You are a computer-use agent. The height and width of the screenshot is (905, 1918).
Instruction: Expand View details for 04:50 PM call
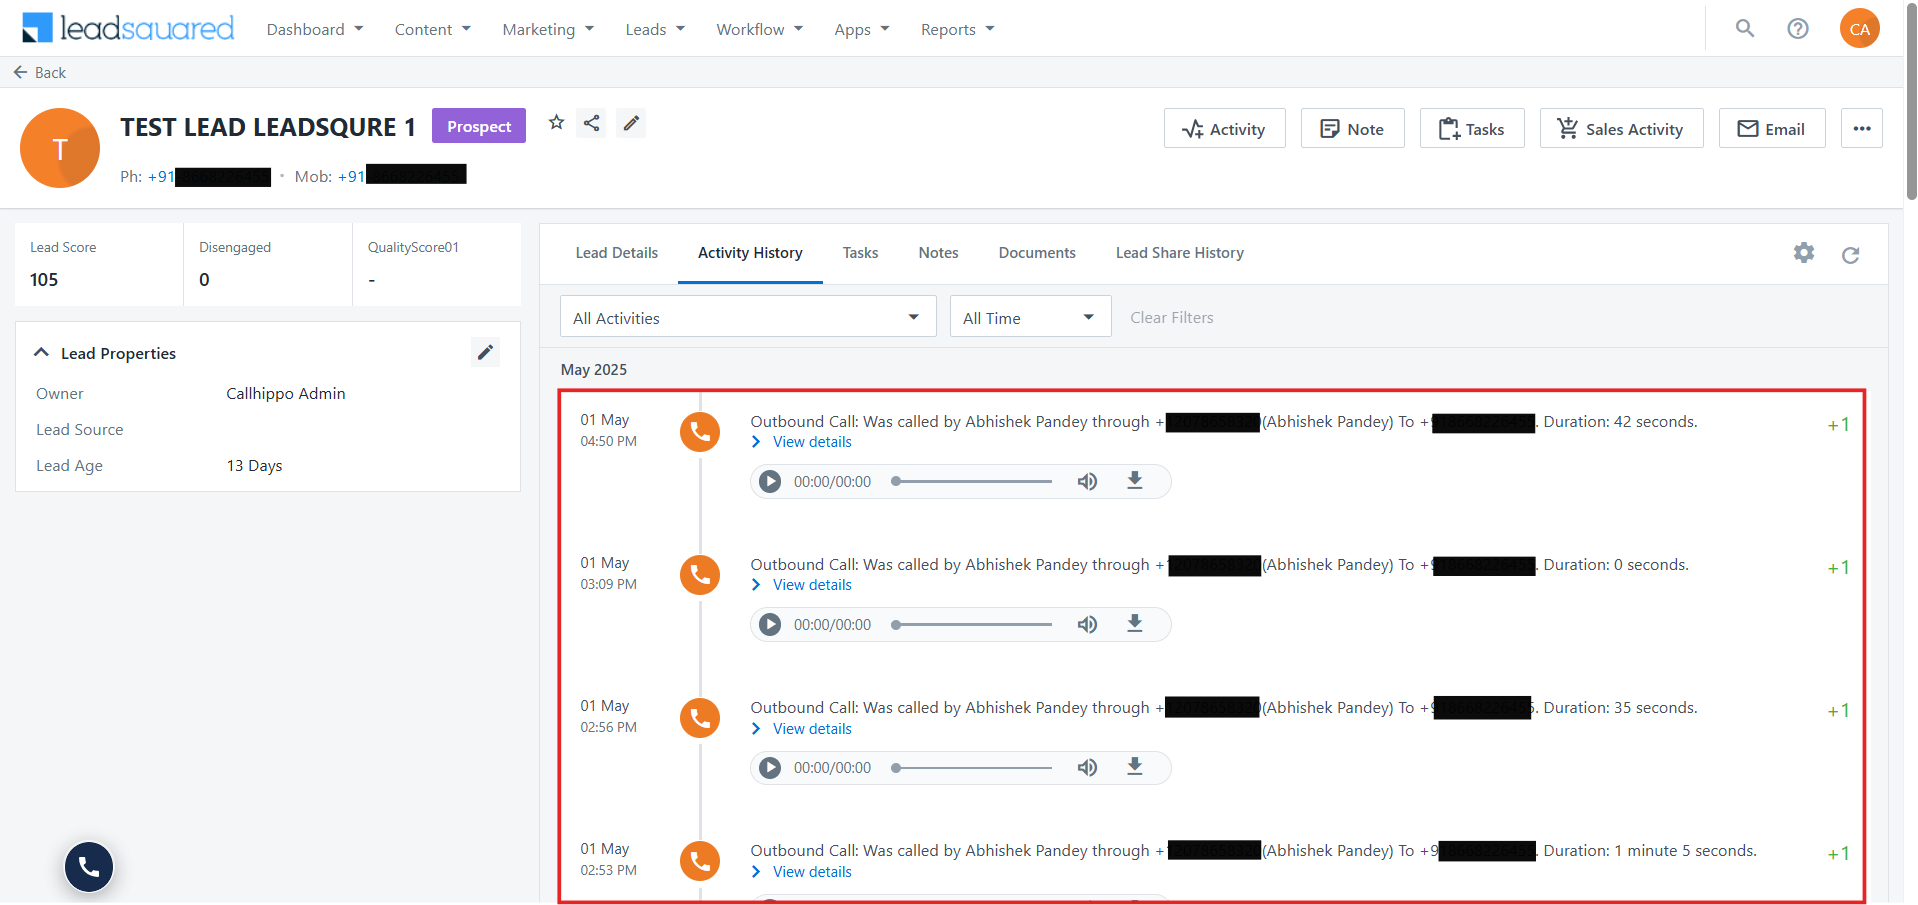(802, 442)
